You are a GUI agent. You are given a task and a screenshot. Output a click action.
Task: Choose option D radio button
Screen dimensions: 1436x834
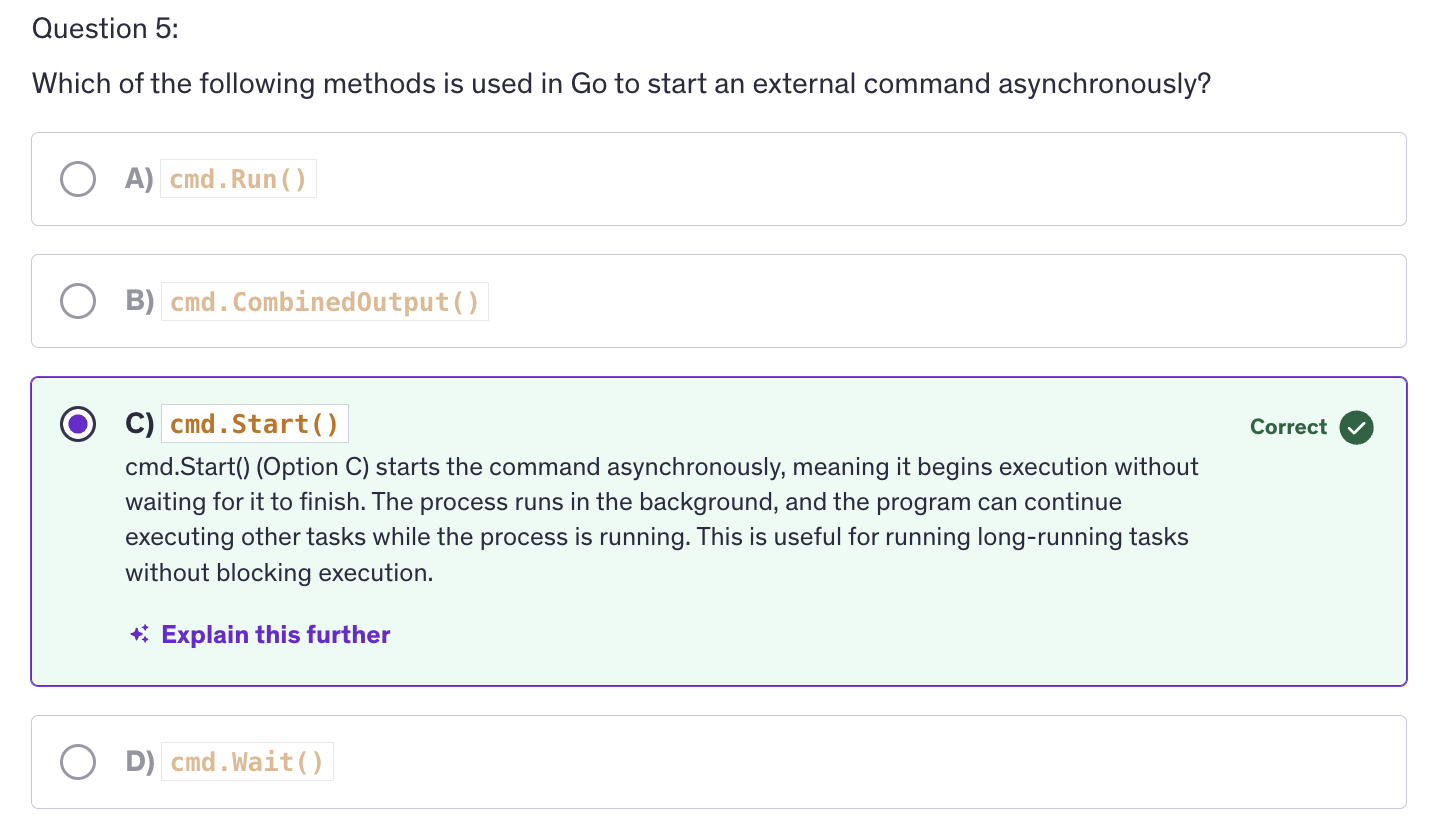[x=78, y=762]
